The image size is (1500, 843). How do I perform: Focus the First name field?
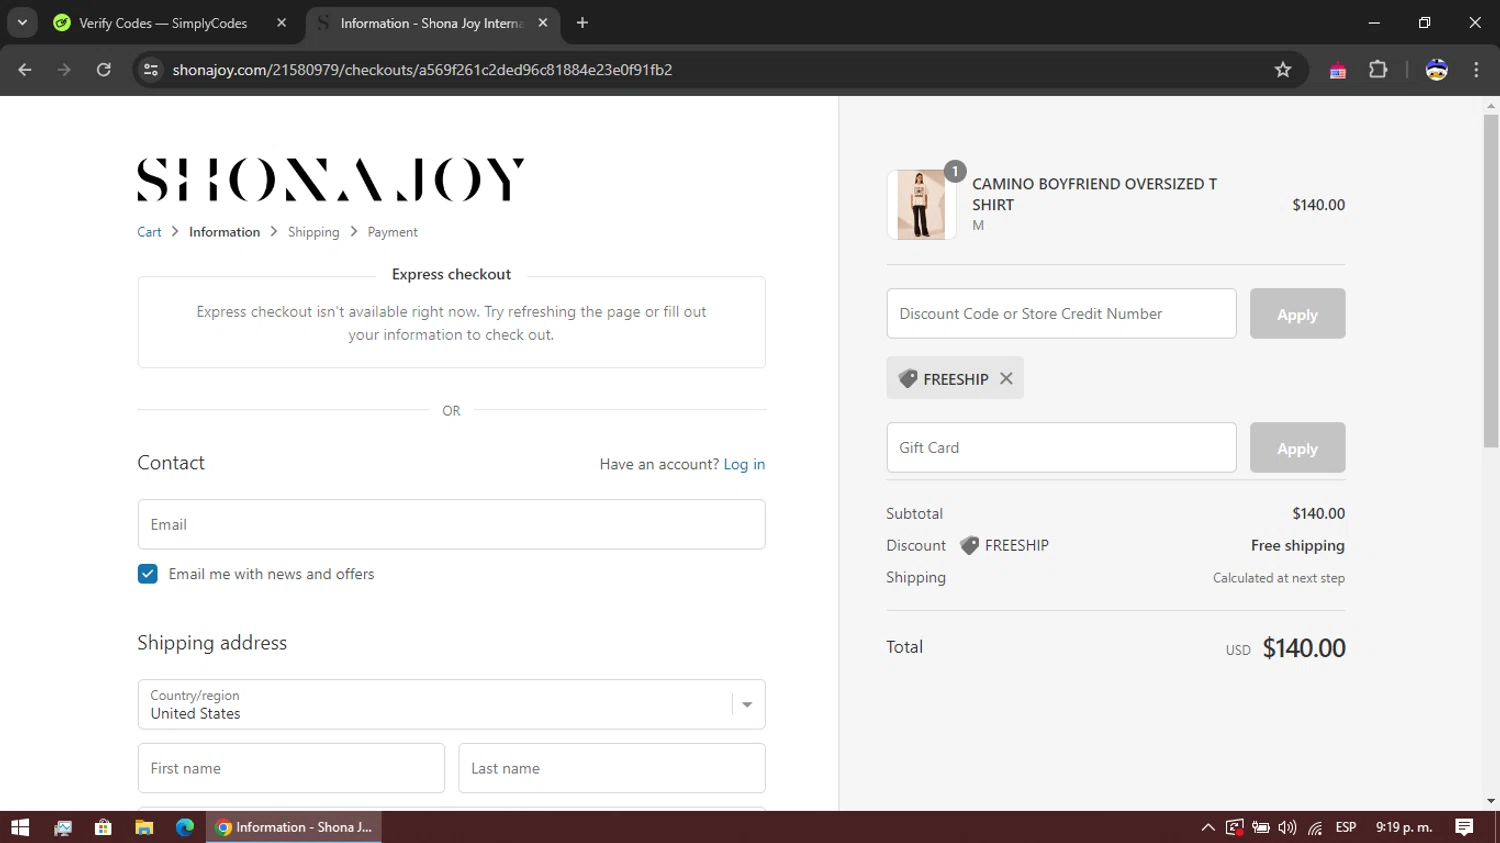point(291,768)
